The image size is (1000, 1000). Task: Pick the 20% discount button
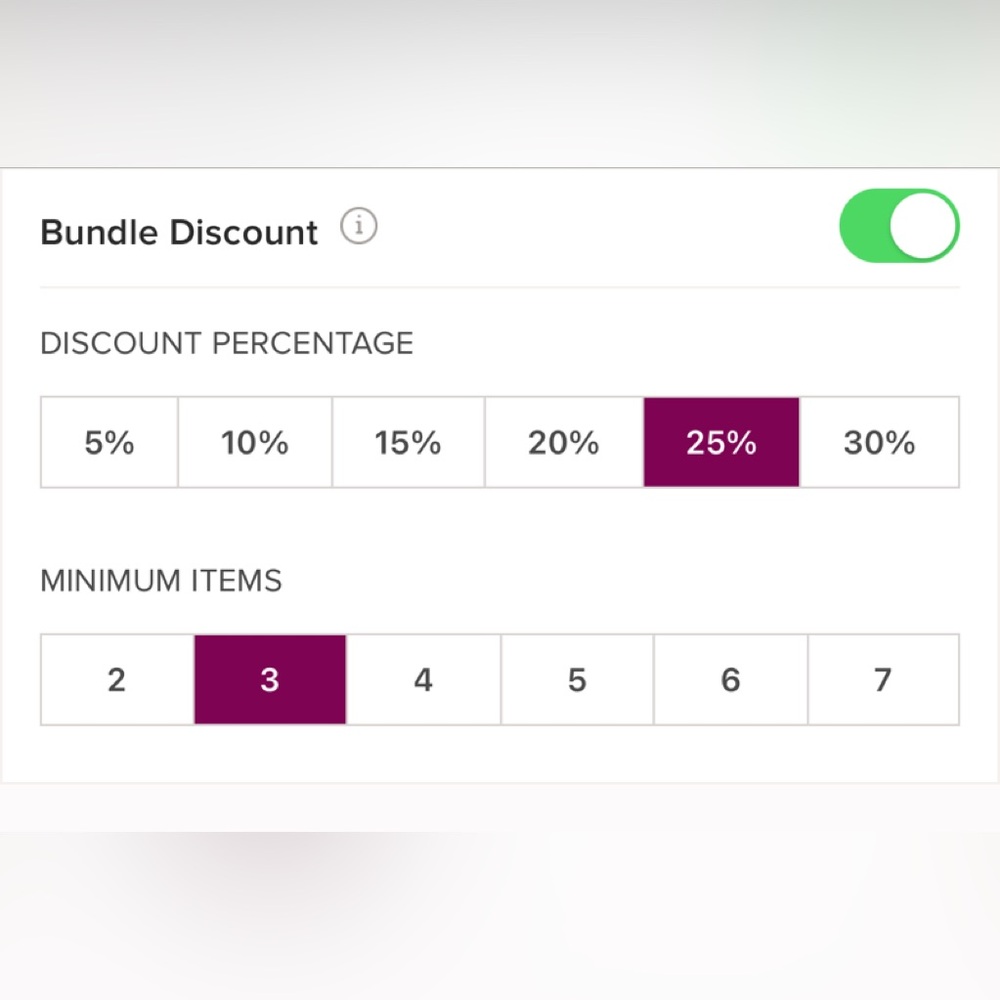point(564,442)
